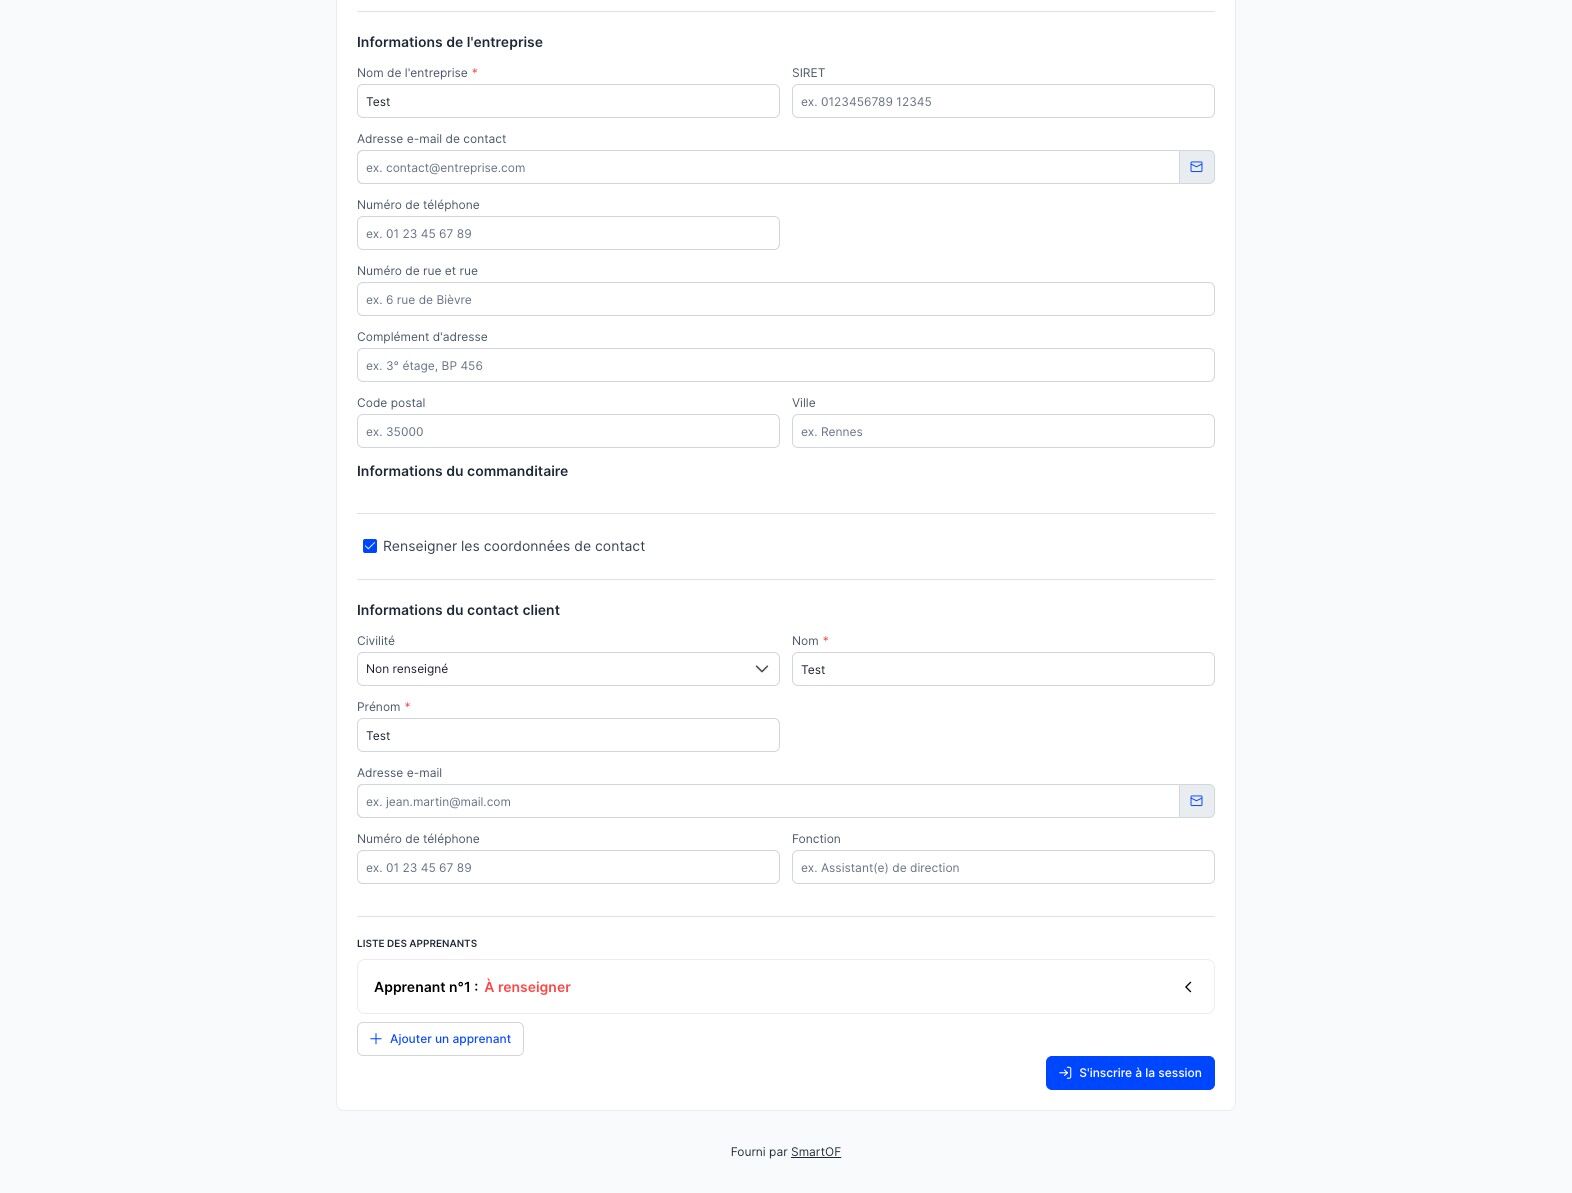Viewport: 1572px width, 1193px height.
Task: Click the 'Code postal' field
Action: (x=568, y=431)
